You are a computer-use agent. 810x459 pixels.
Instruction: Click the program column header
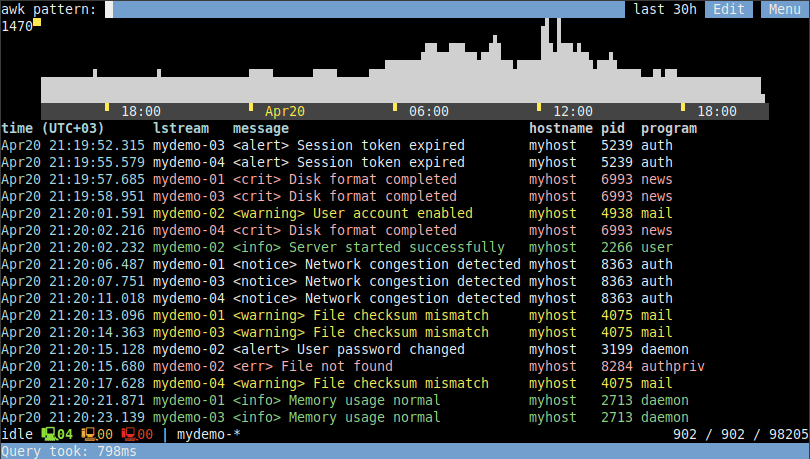669,128
